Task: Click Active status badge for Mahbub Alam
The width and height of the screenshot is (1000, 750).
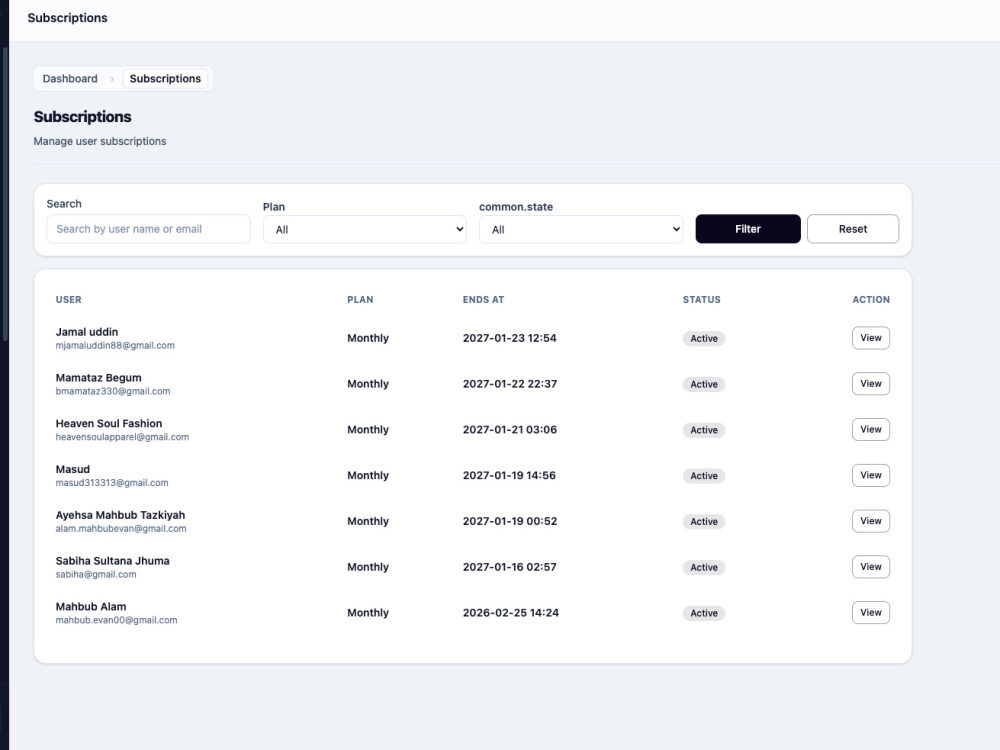Action: point(703,614)
